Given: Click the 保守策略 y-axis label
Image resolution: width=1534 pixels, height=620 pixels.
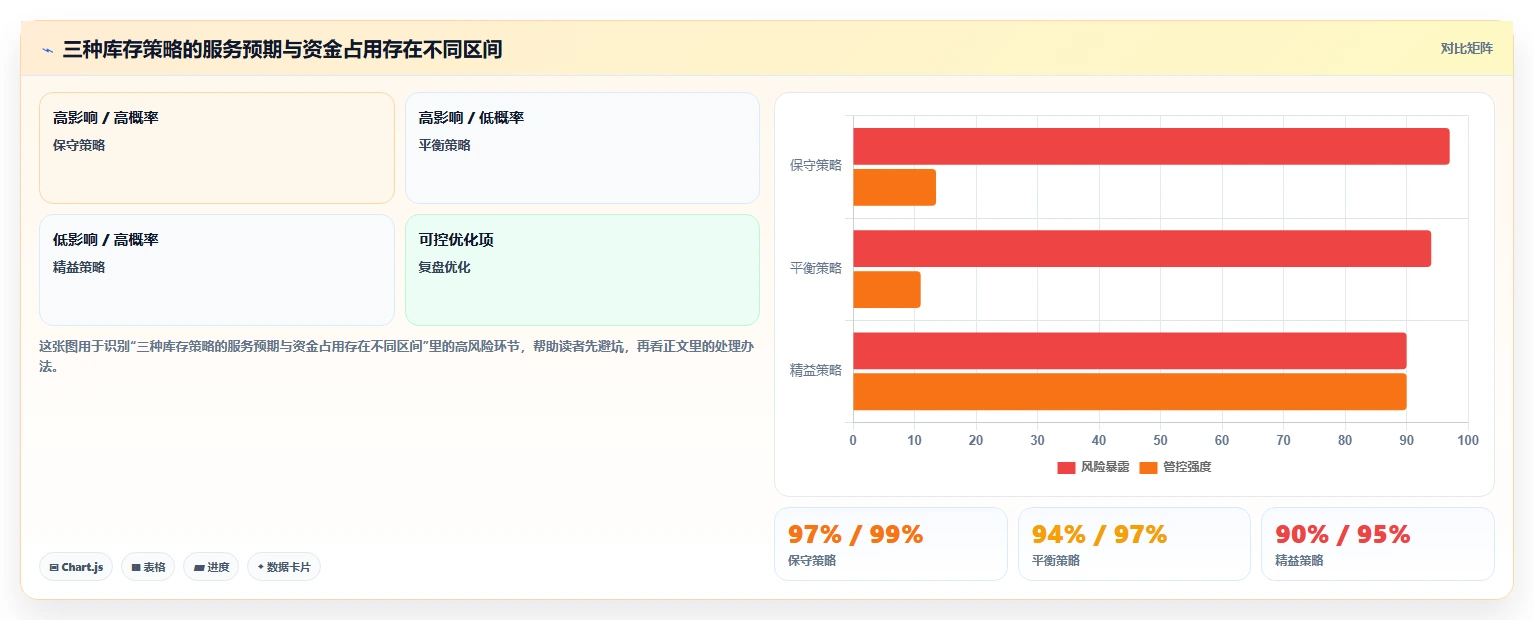Looking at the screenshot, I should click(816, 166).
